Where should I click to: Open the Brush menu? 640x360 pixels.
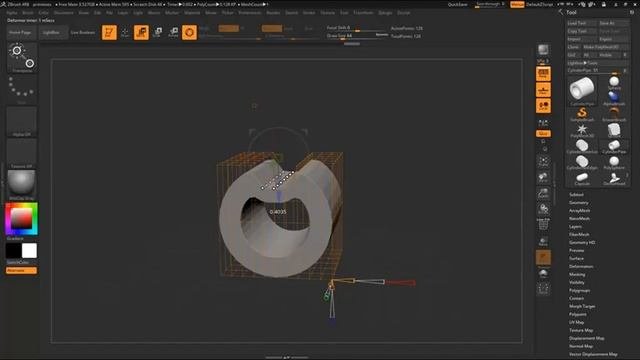click(x=28, y=13)
